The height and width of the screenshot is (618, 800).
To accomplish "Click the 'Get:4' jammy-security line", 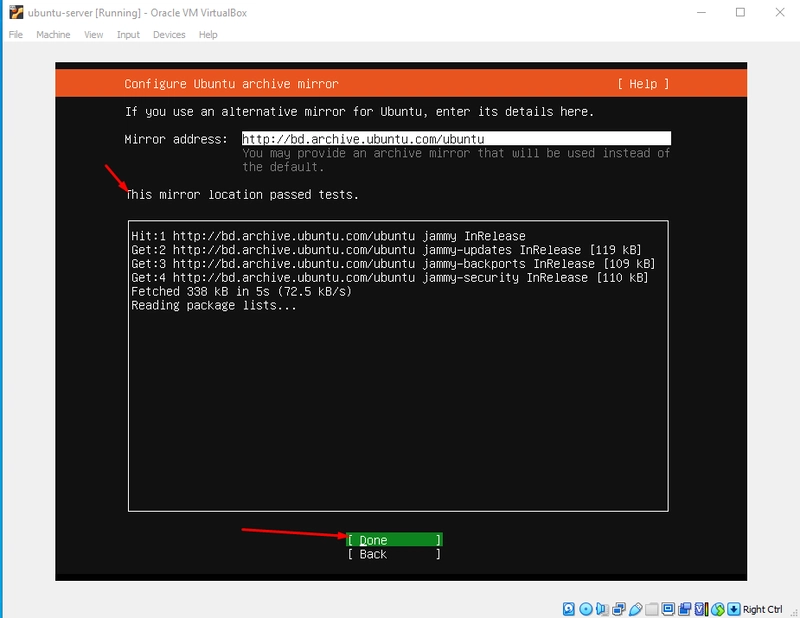I will [390, 277].
